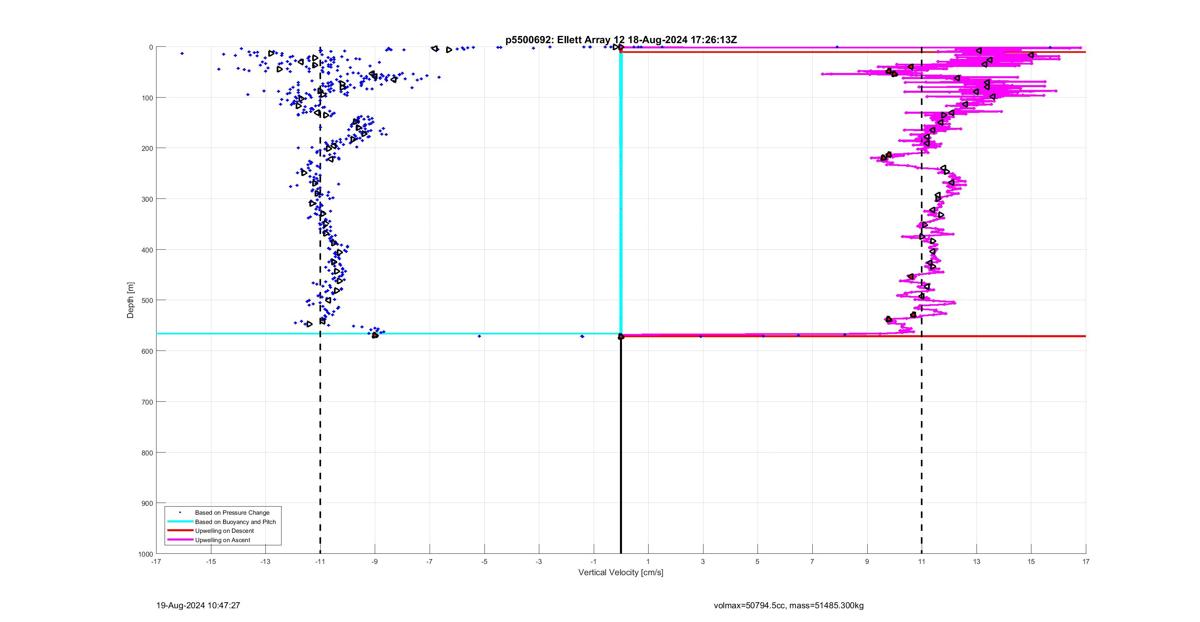Click legend entry 'Based on Pressure Change'

[232, 512]
